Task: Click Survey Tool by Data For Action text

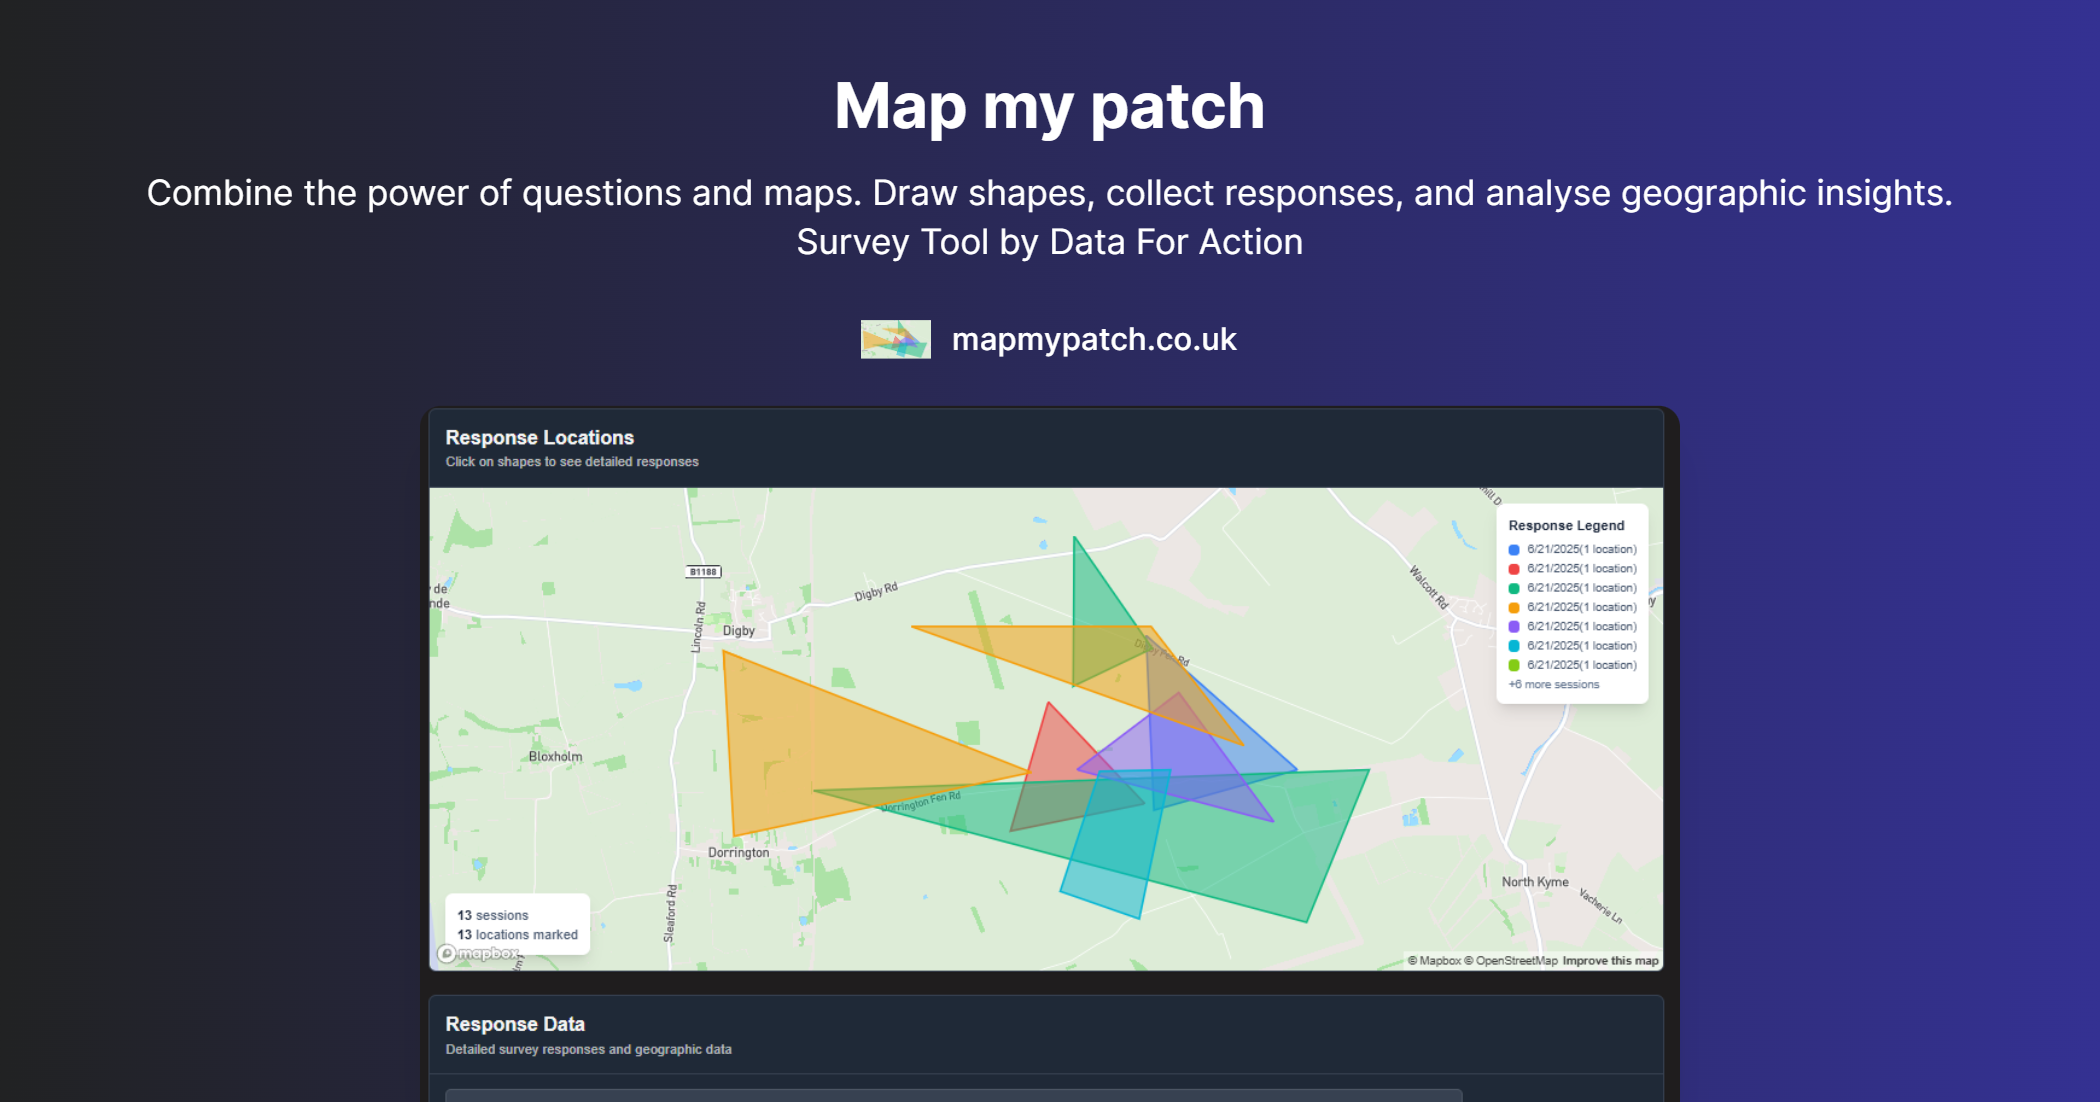Action: (1050, 242)
